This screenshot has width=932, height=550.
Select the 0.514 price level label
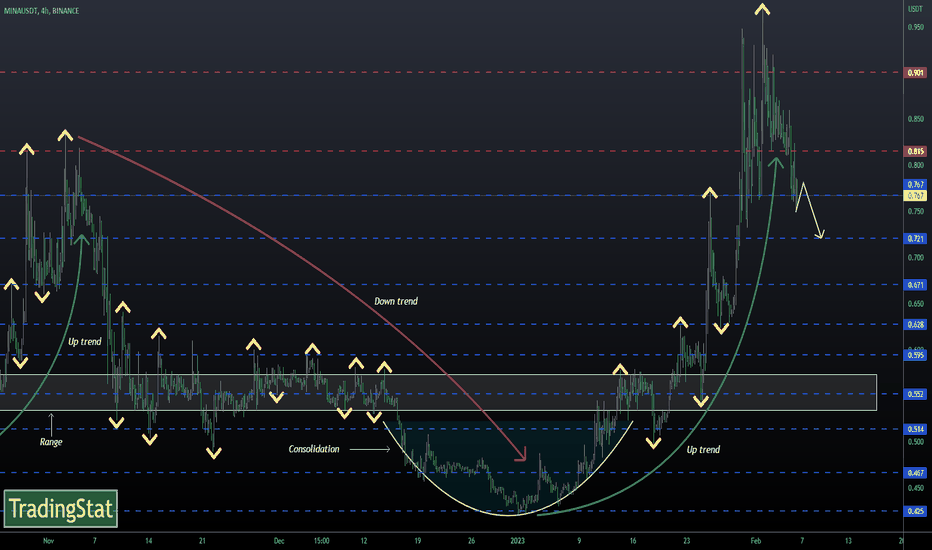[x=915, y=429]
